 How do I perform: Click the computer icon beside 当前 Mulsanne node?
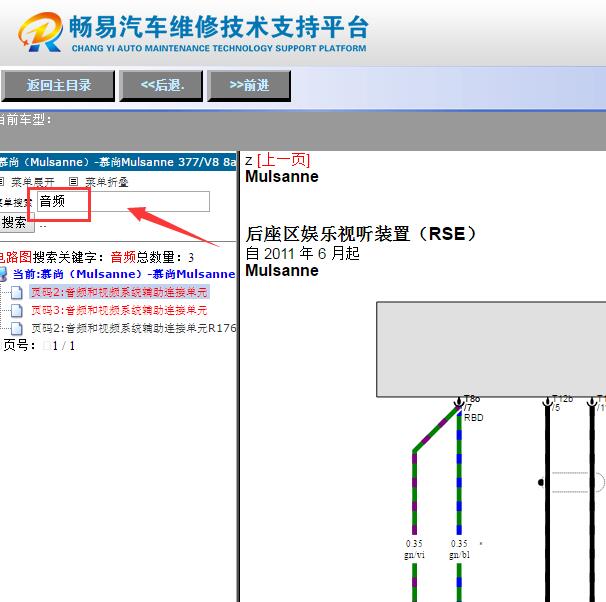coord(3,274)
